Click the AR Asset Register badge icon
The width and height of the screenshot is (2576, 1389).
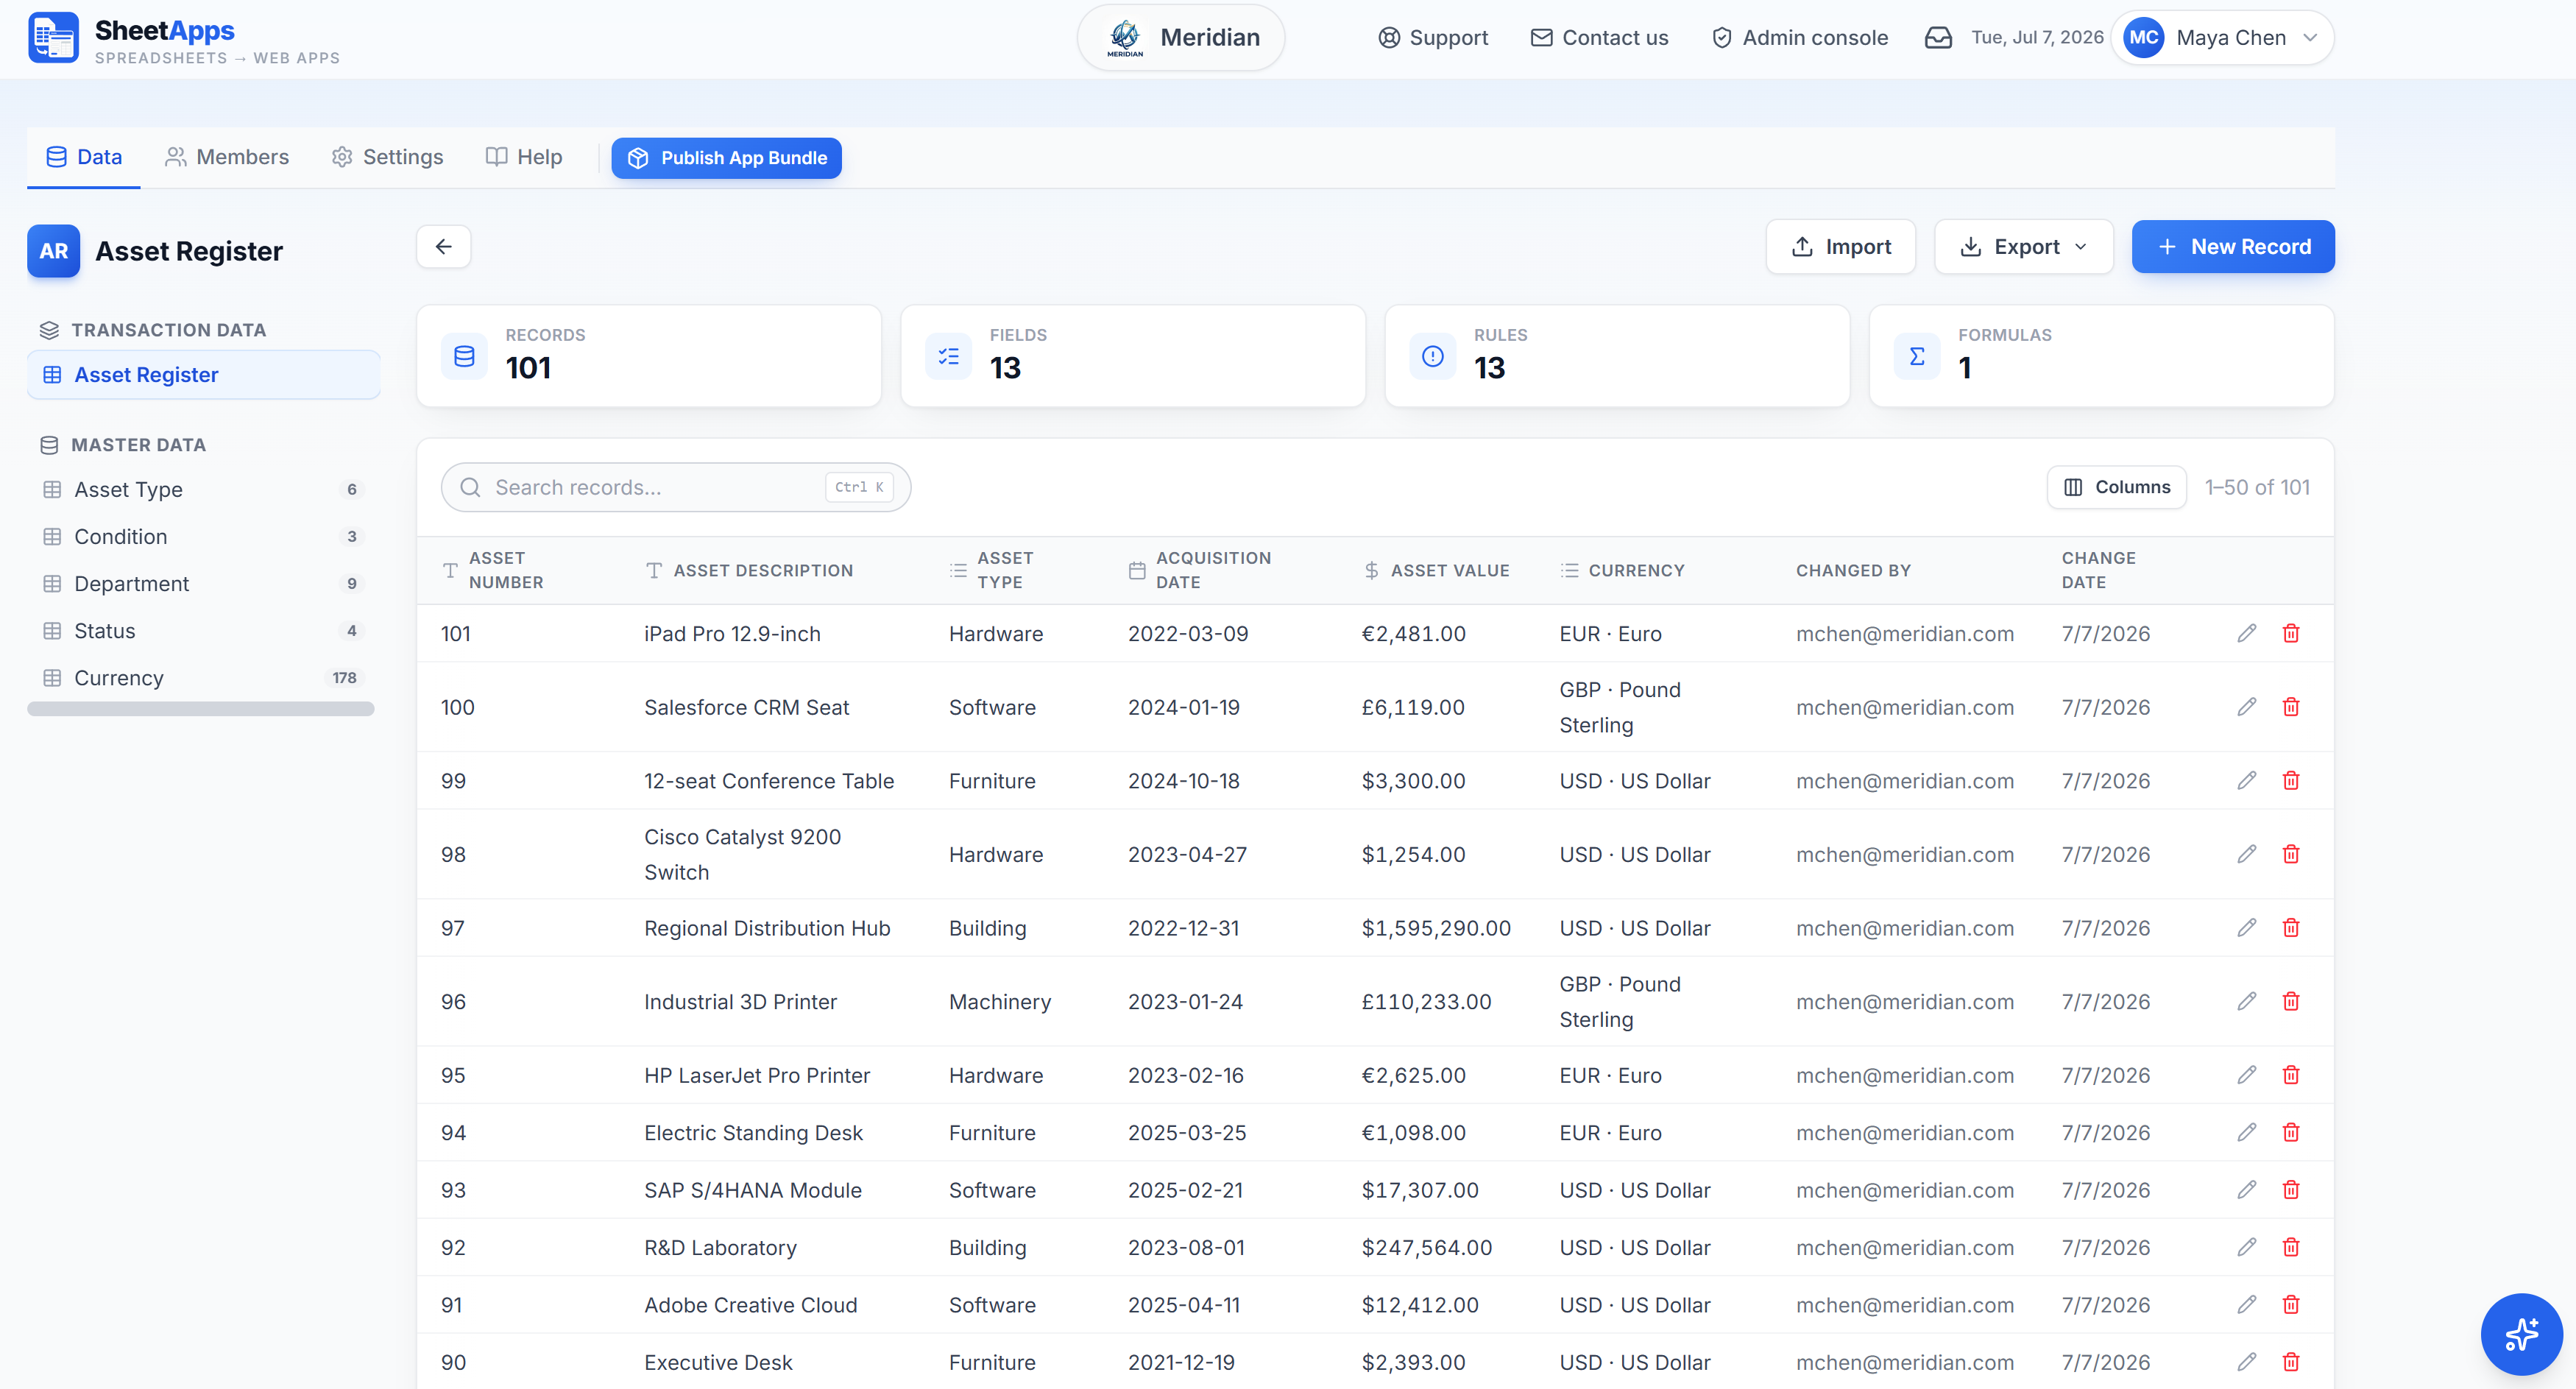(54, 251)
